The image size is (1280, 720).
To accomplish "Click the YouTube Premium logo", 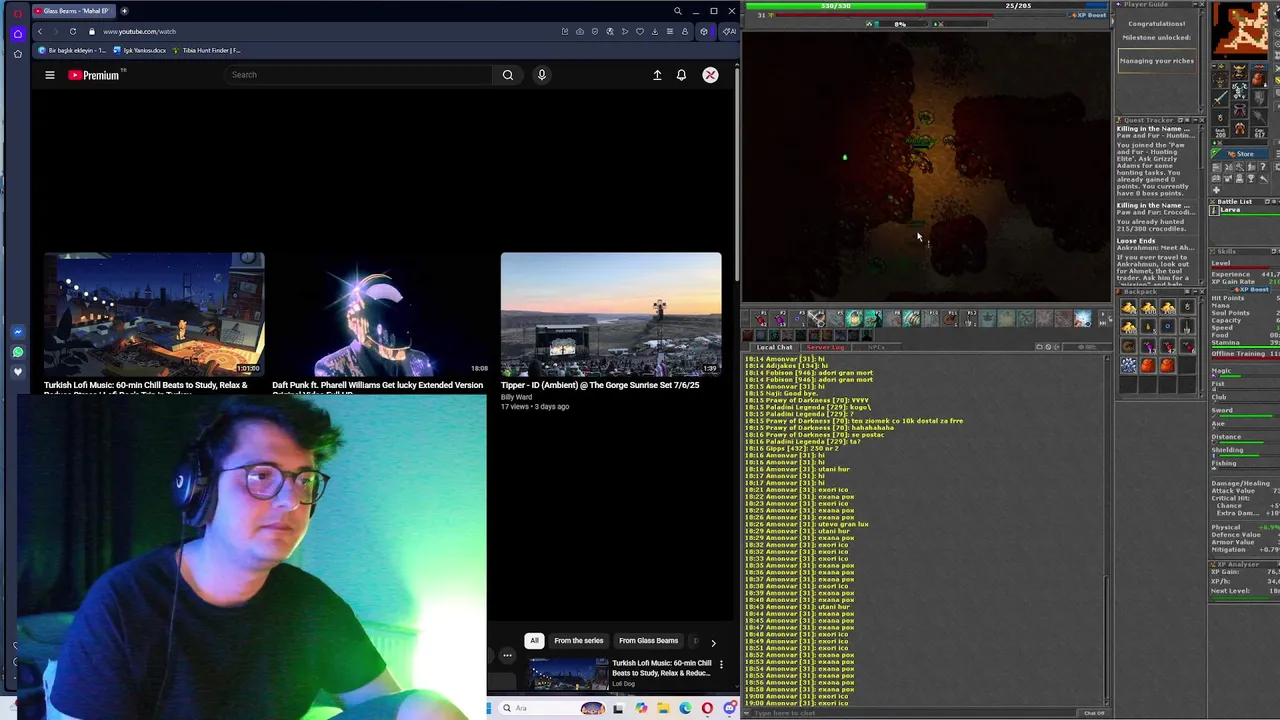I will (x=93, y=75).
